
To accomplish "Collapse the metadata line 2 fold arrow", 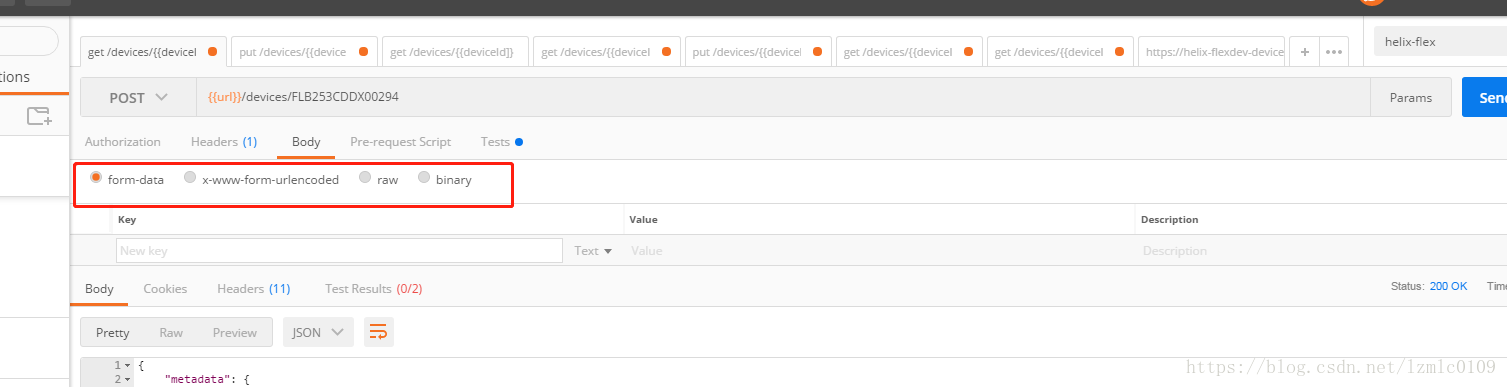I will click(x=129, y=380).
